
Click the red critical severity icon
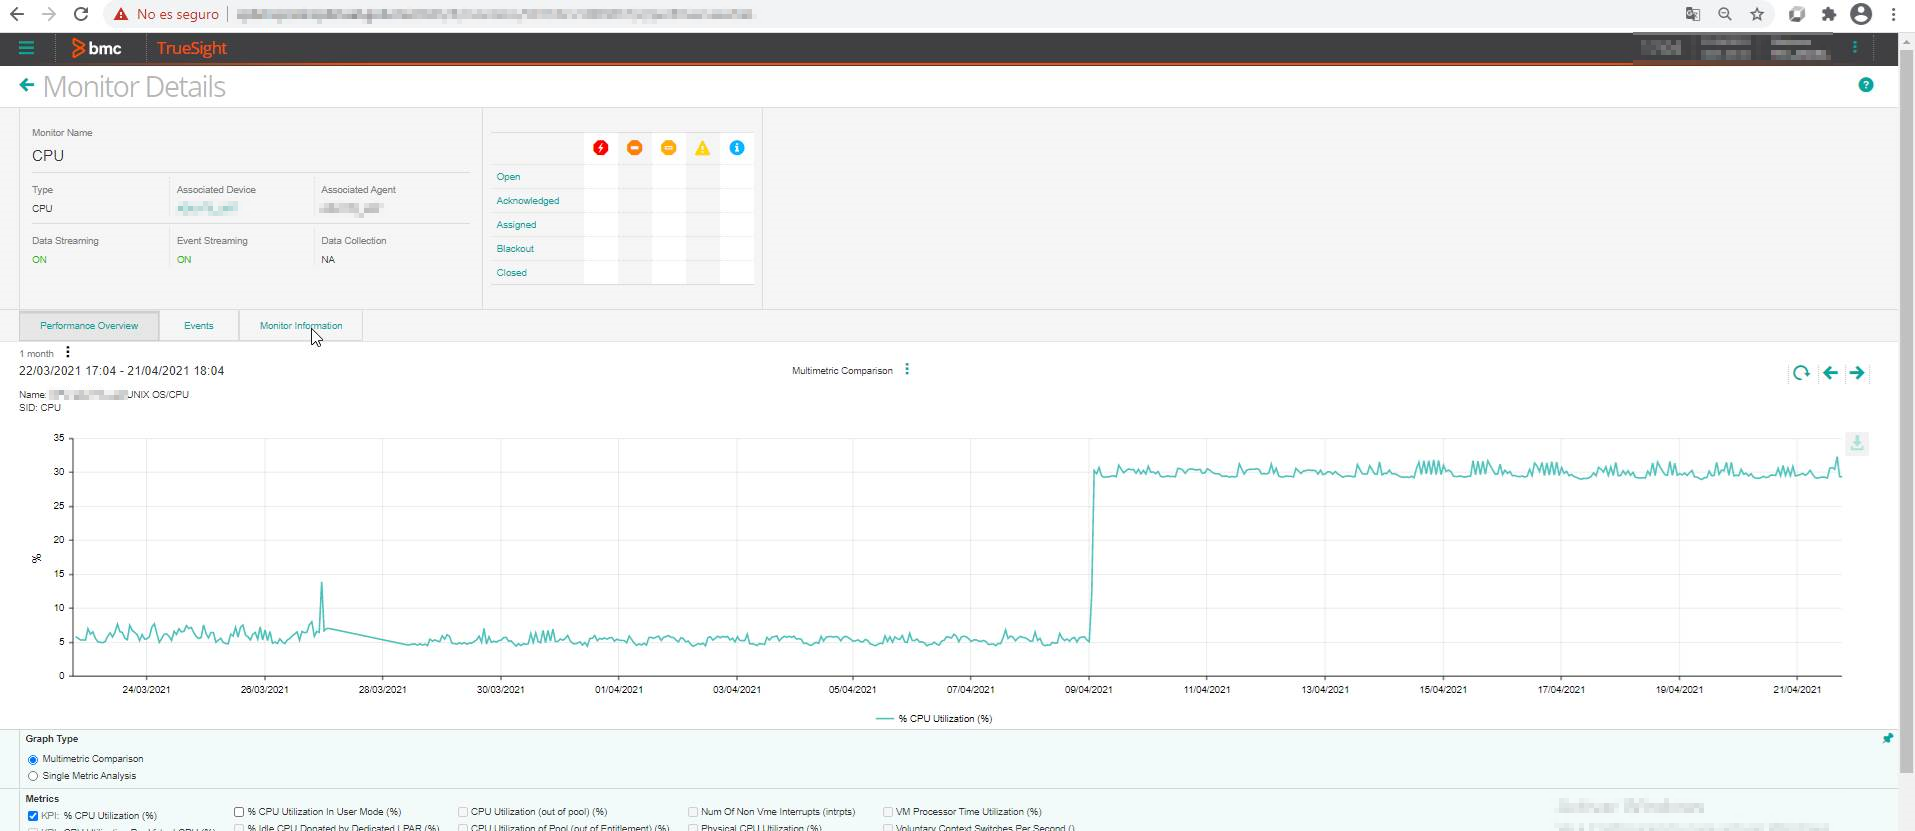click(x=600, y=148)
